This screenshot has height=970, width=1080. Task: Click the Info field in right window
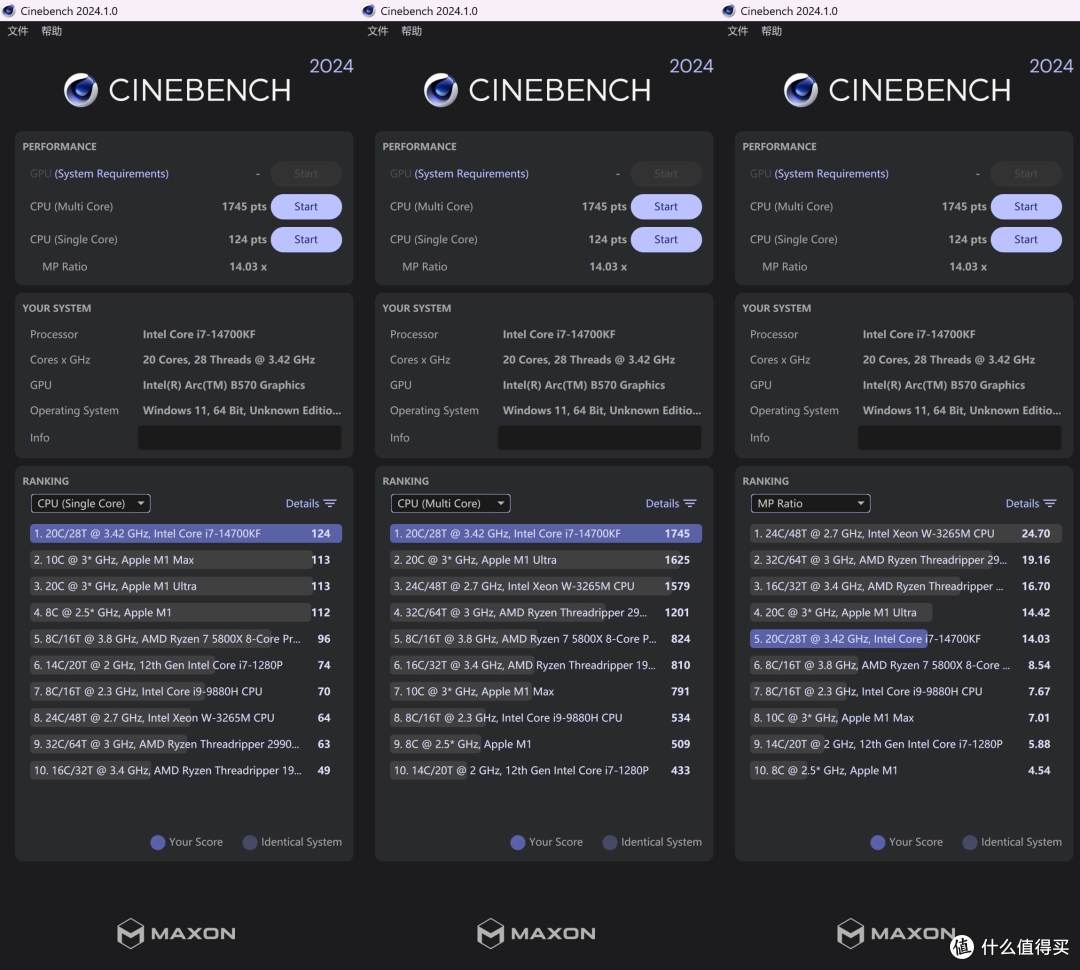click(x=959, y=438)
